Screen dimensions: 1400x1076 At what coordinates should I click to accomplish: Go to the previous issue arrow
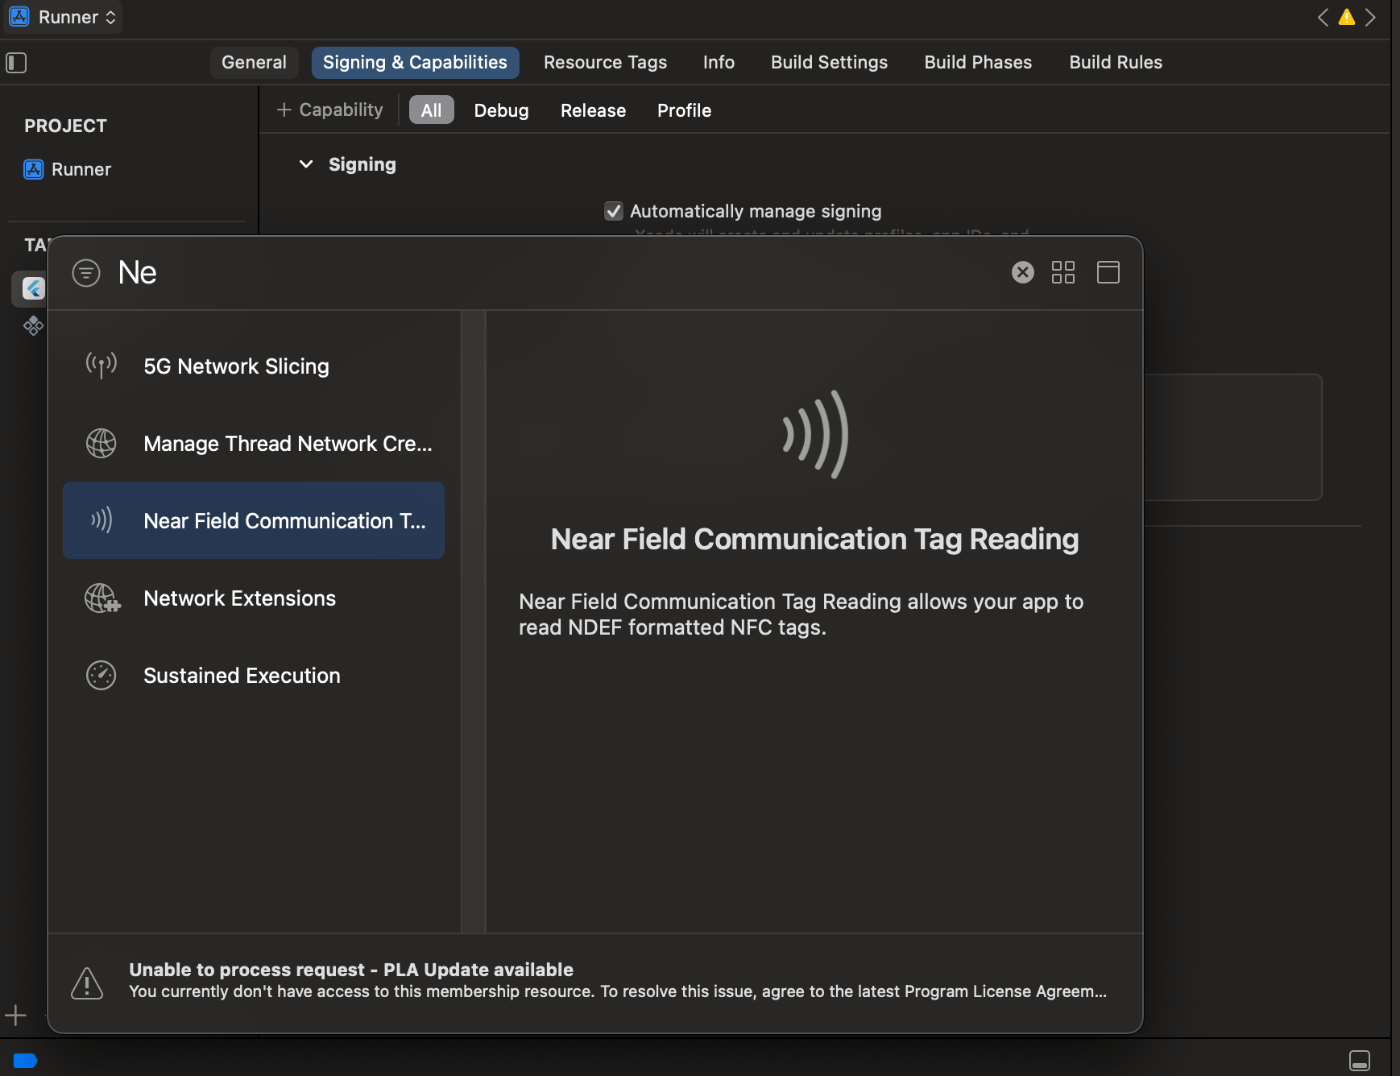(x=1323, y=17)
